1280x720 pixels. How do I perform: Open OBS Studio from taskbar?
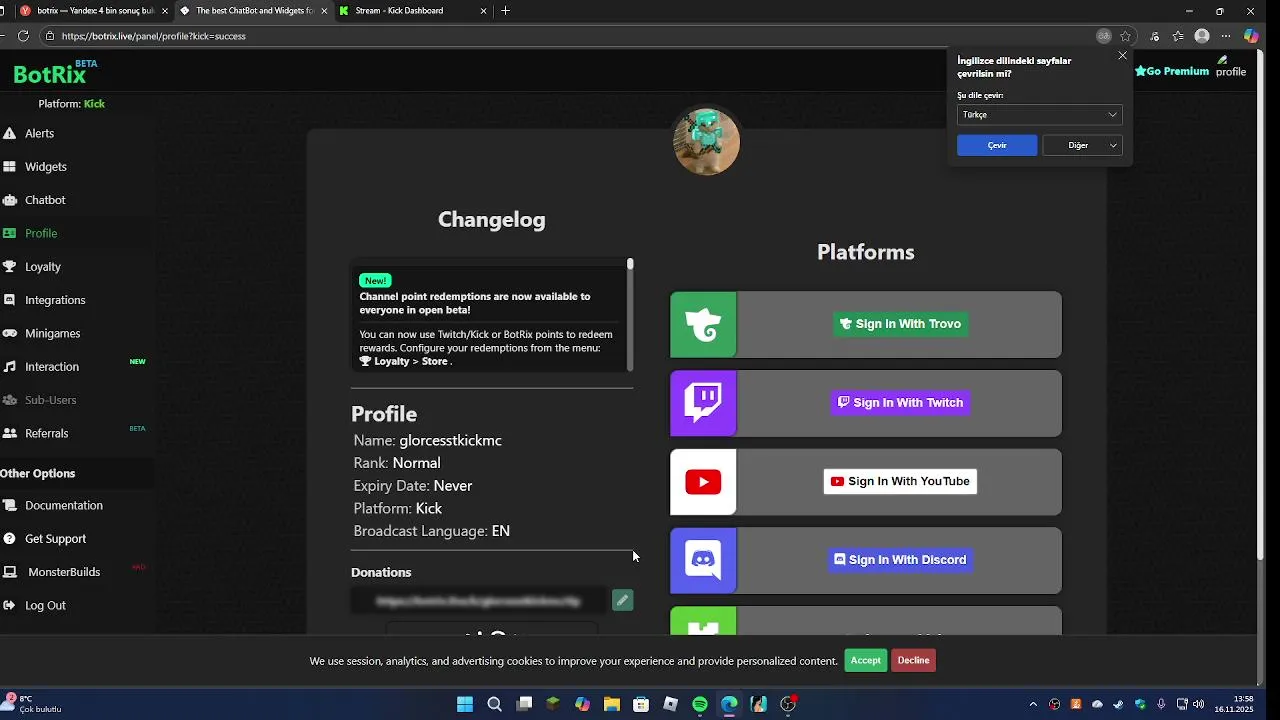(788, 704)
